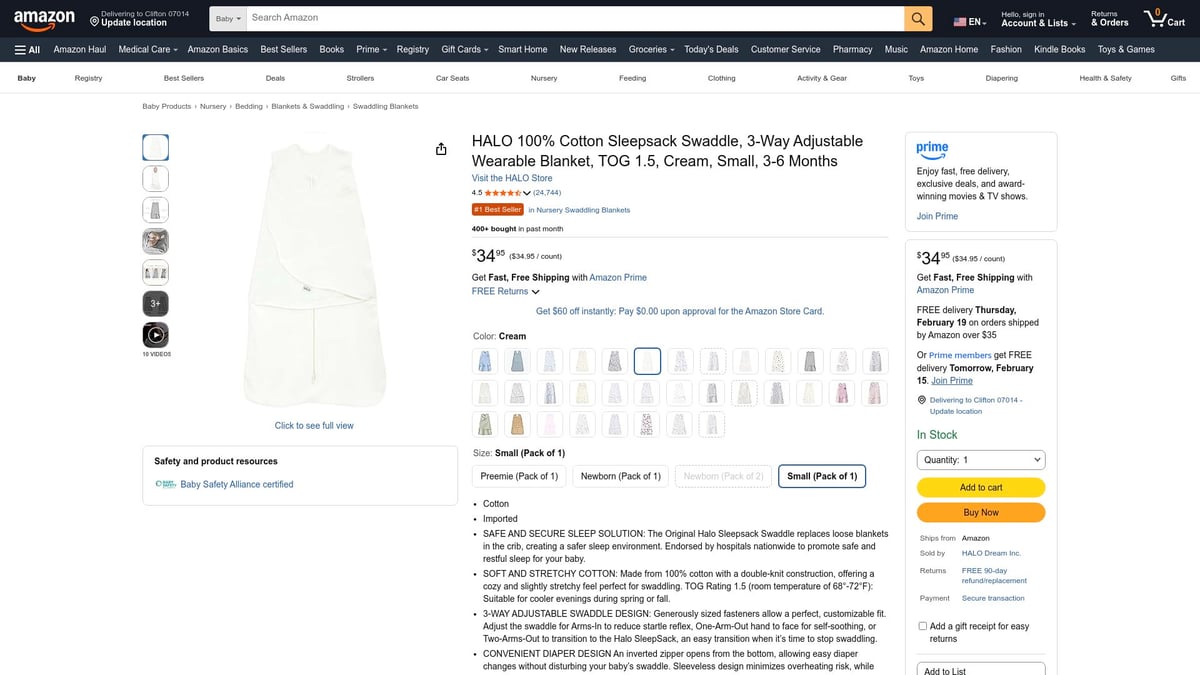Click the share icon beside product image
Screen dimensions: 1200x675
coord(441,149)
